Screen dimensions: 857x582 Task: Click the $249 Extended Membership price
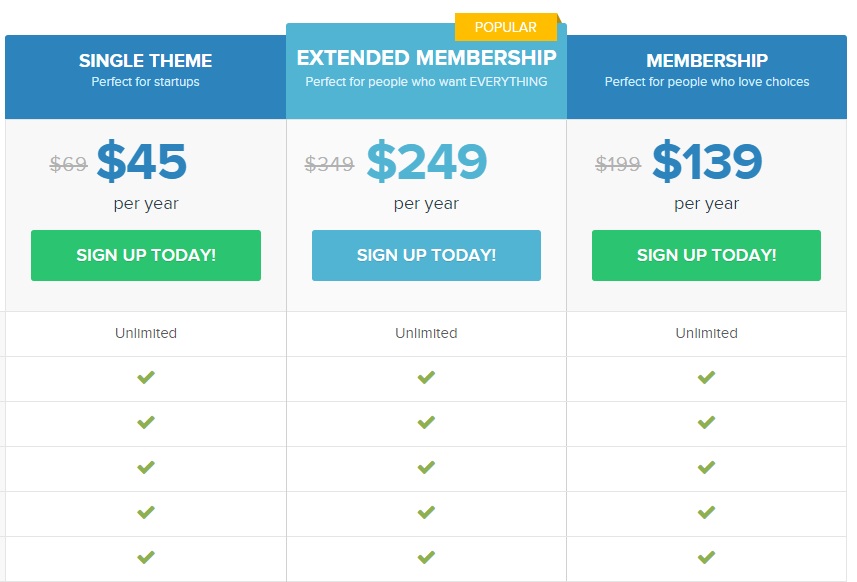427,161
